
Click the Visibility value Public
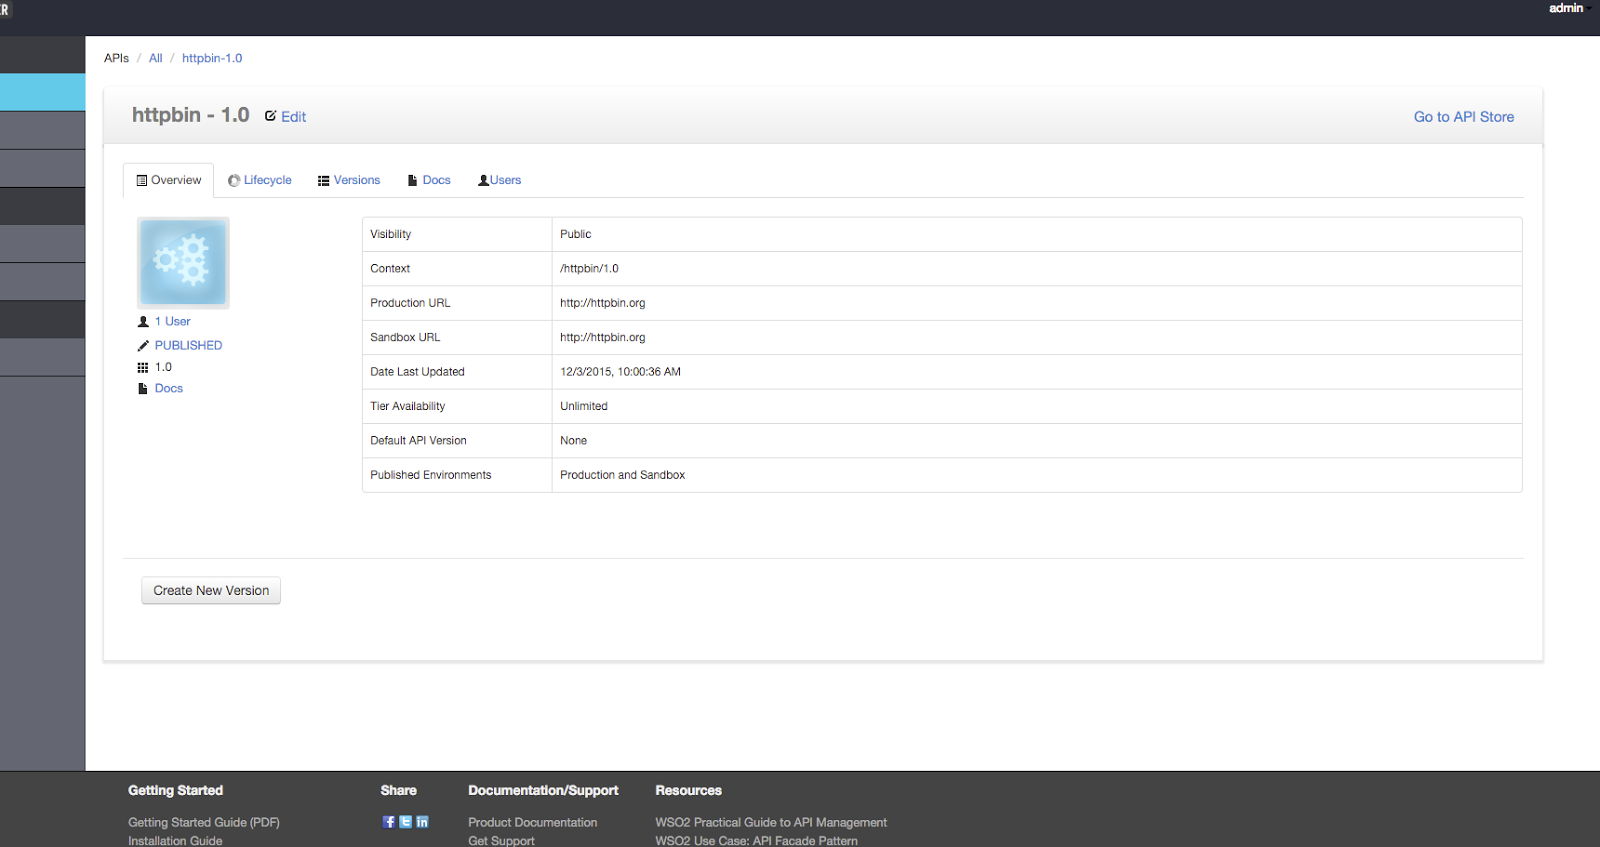pyautogui.click(x=575, y=234)
